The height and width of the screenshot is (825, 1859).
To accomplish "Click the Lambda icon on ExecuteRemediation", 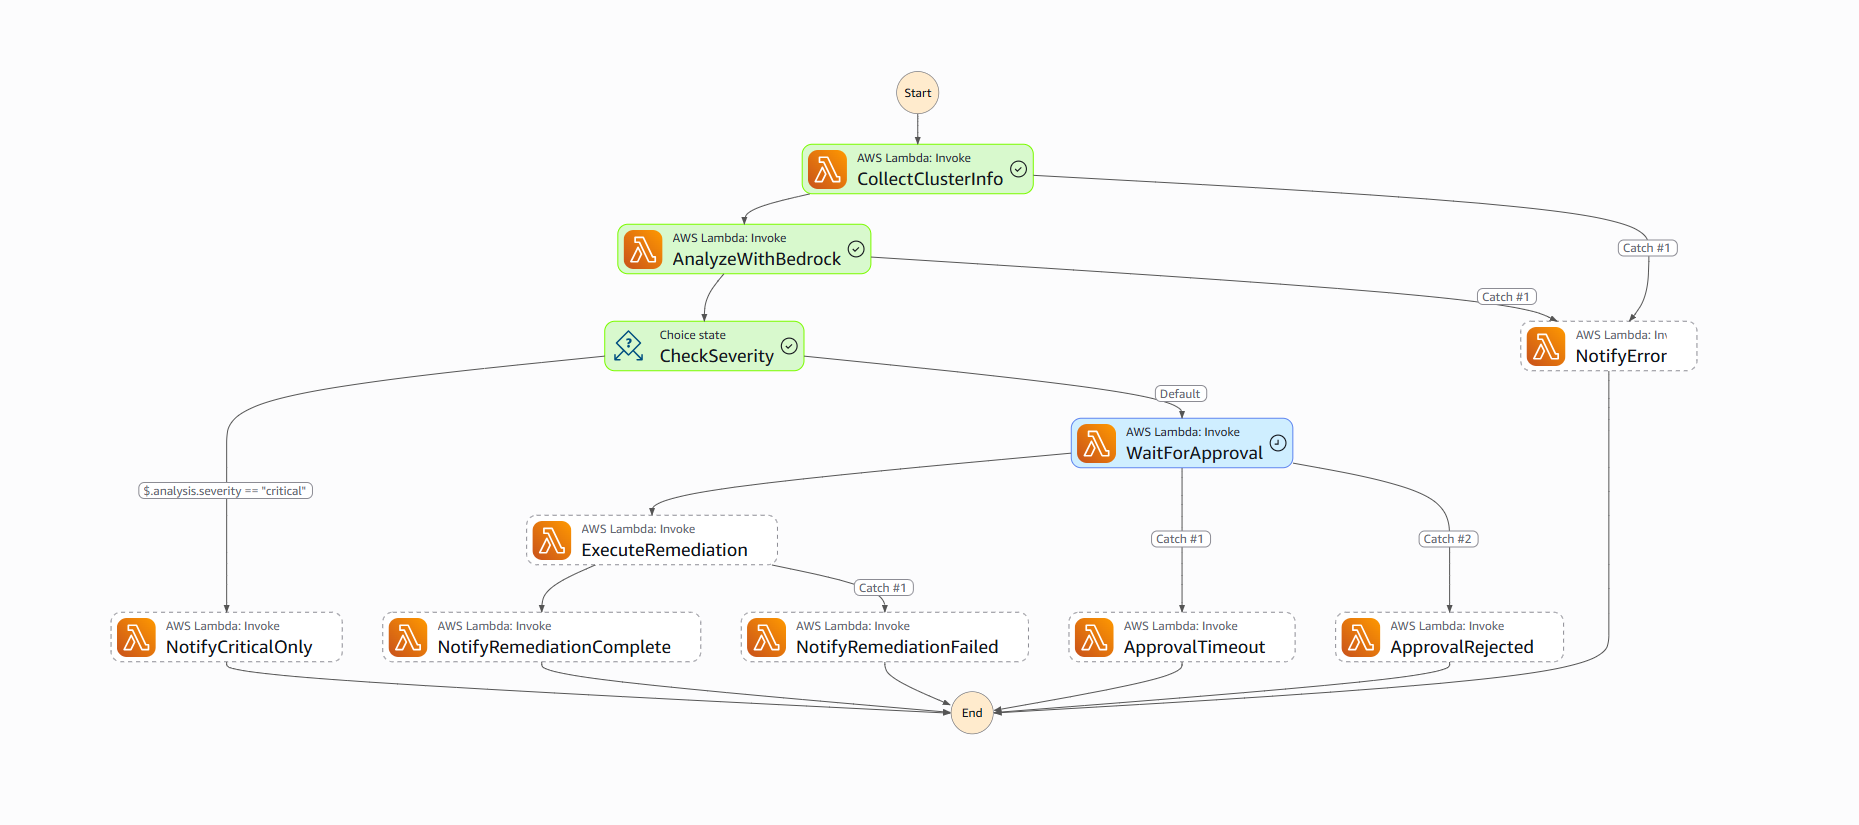I will [552, 540].
